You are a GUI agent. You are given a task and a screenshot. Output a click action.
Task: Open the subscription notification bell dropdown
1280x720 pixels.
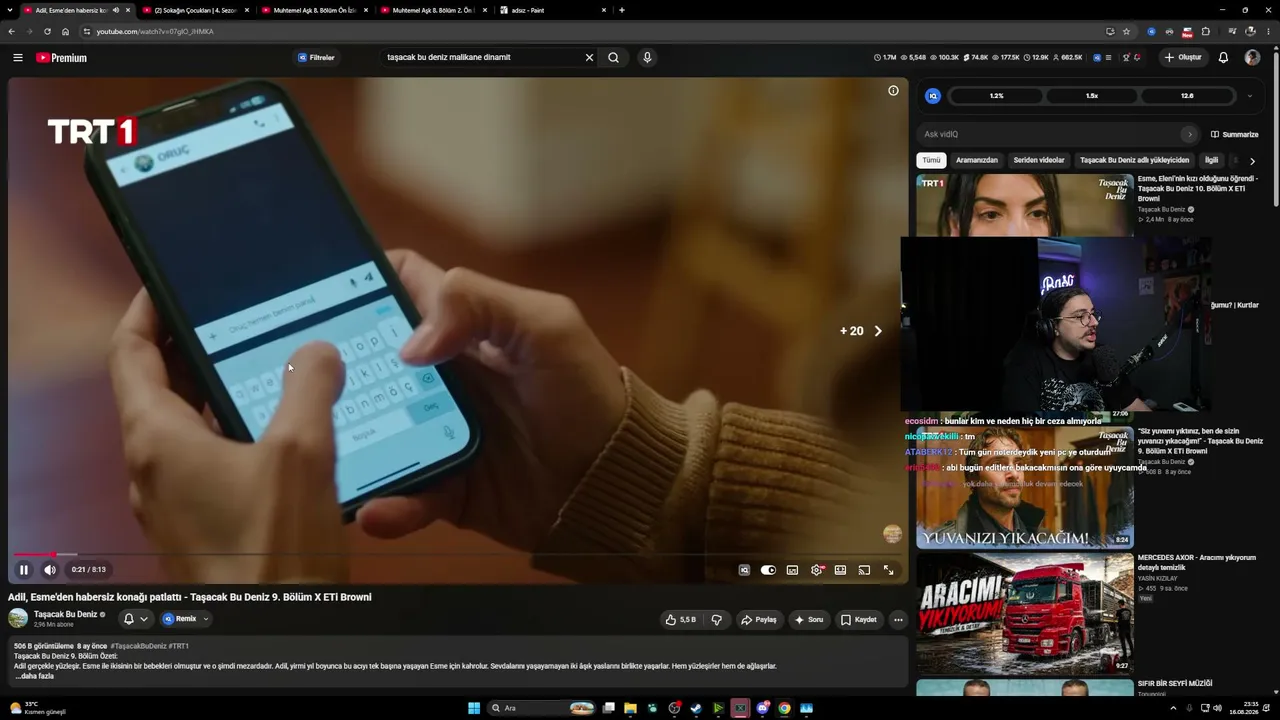[135, 619]
